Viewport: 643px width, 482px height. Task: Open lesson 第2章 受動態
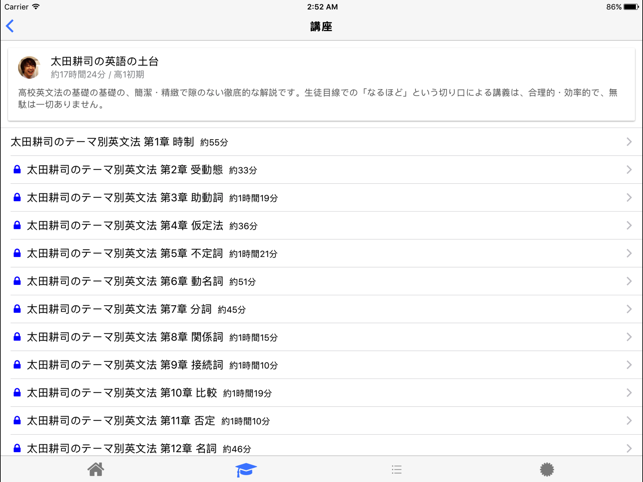(x=322, y=169)
